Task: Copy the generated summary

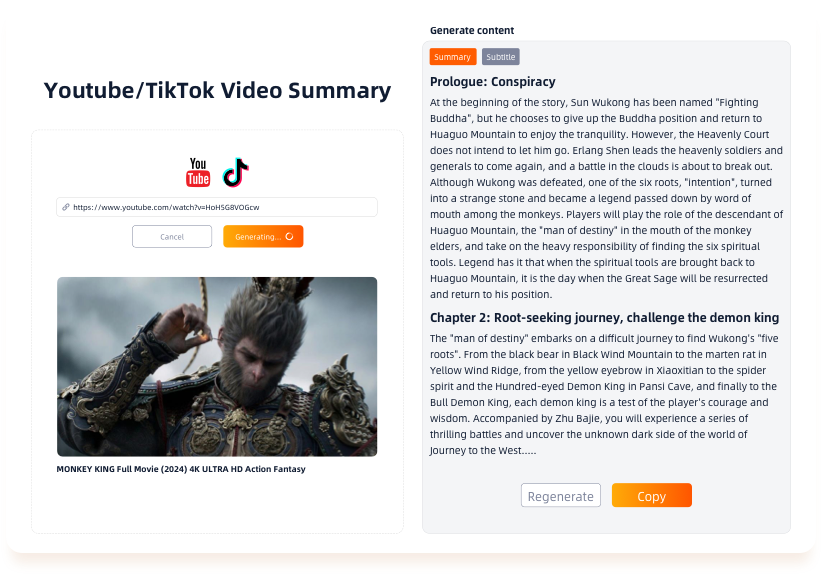Action: (652, 495)
